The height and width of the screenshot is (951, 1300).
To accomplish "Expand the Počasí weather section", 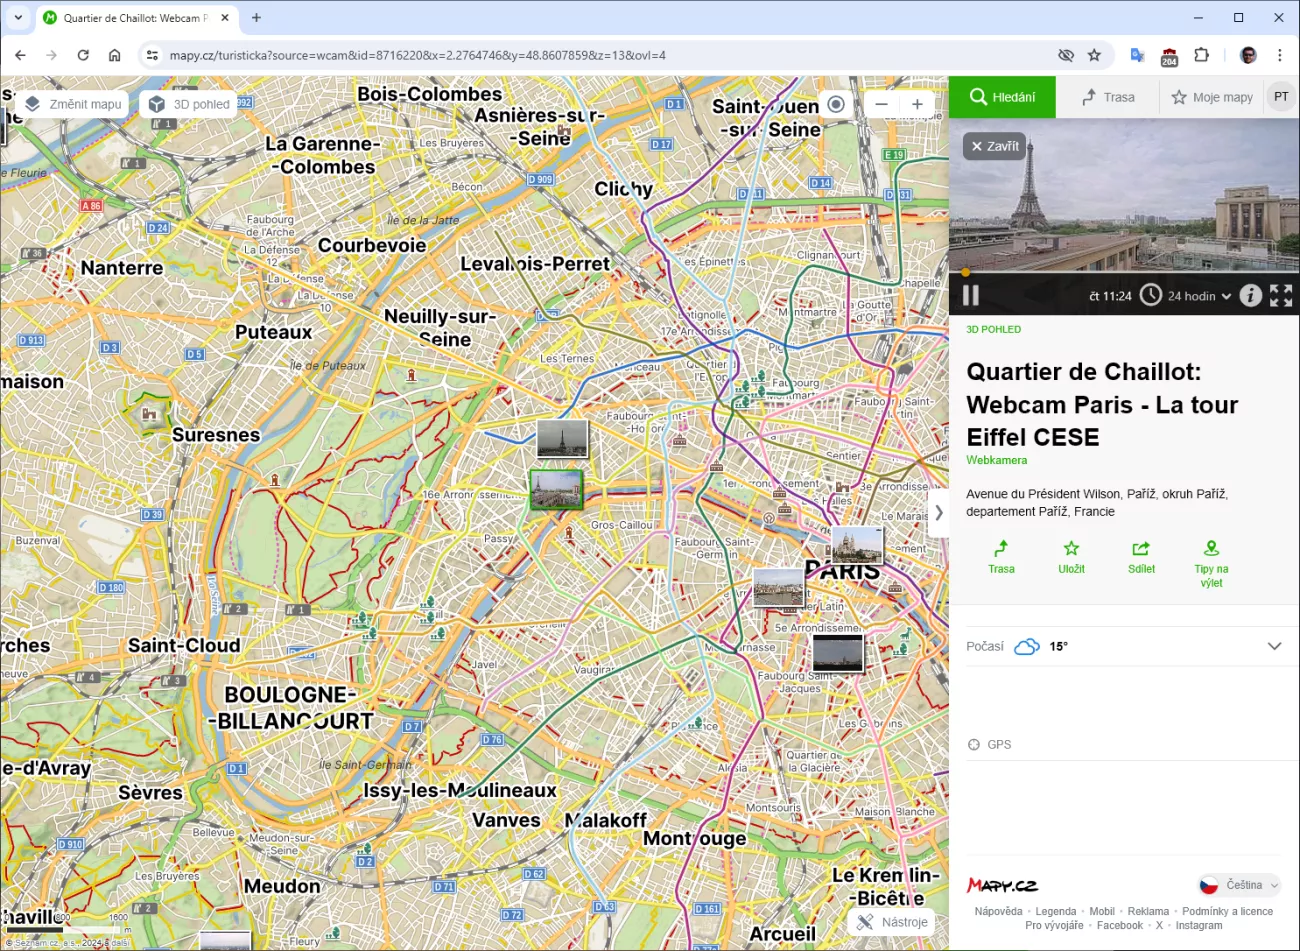I will 1274,646.
